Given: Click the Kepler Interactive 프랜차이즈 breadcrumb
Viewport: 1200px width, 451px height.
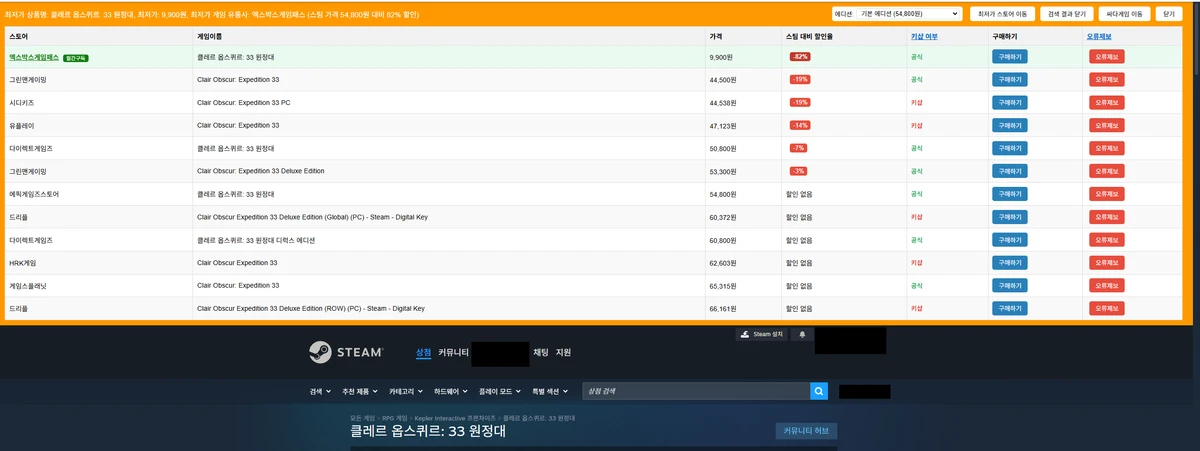Looking at the screenshot, I should click(x=455, y=416).
